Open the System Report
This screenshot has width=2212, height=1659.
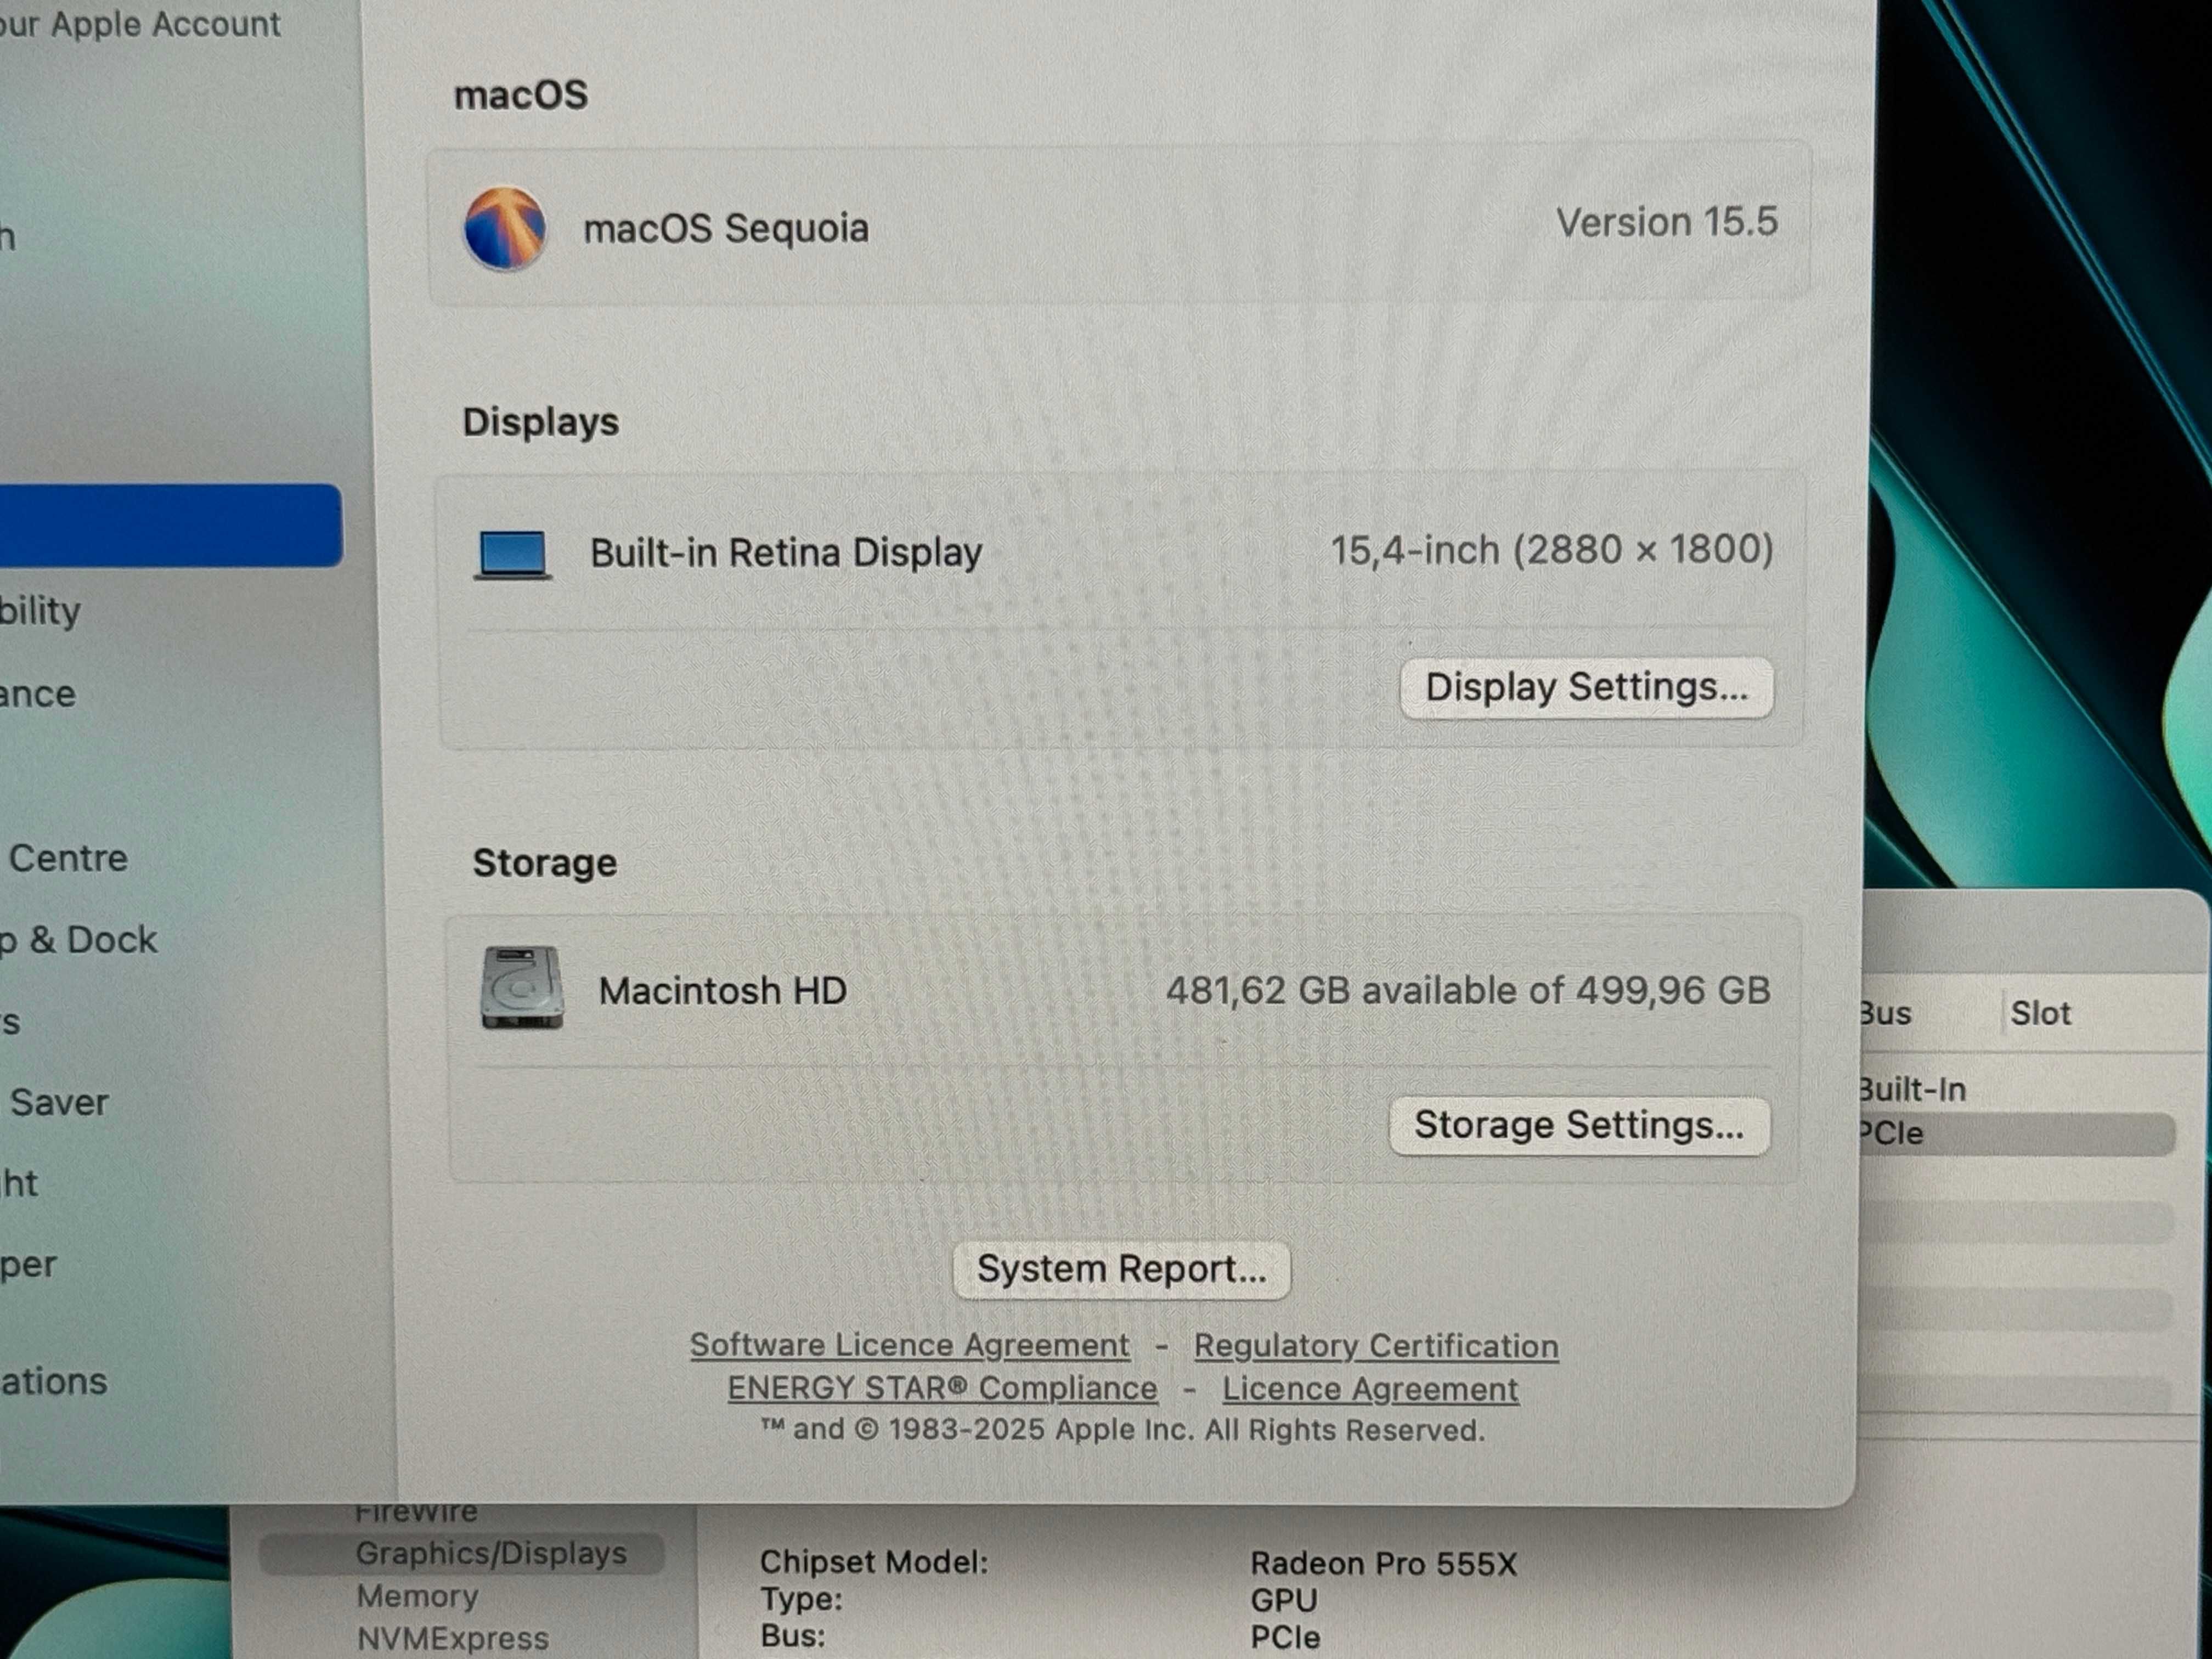pos(1121,1270)
